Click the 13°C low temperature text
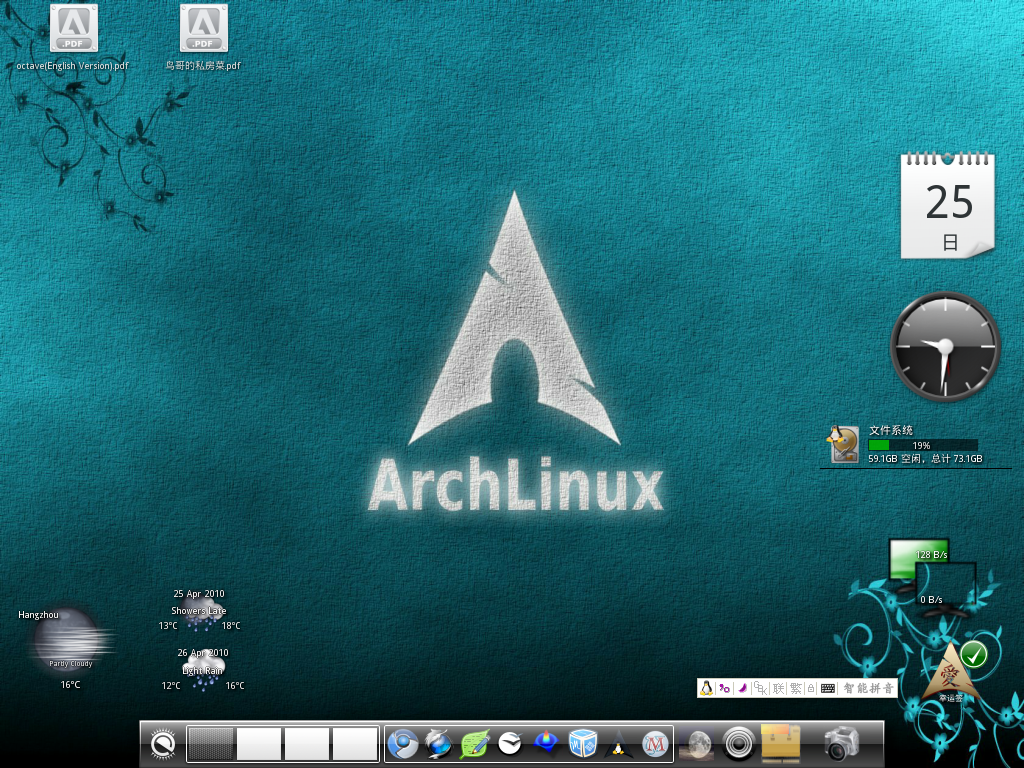 point(168,626)
